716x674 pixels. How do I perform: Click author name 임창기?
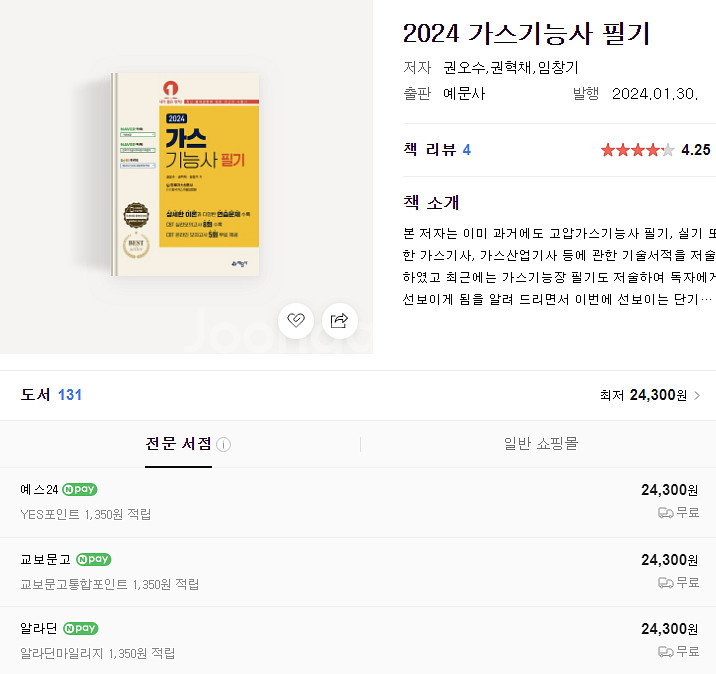(558, 68)
